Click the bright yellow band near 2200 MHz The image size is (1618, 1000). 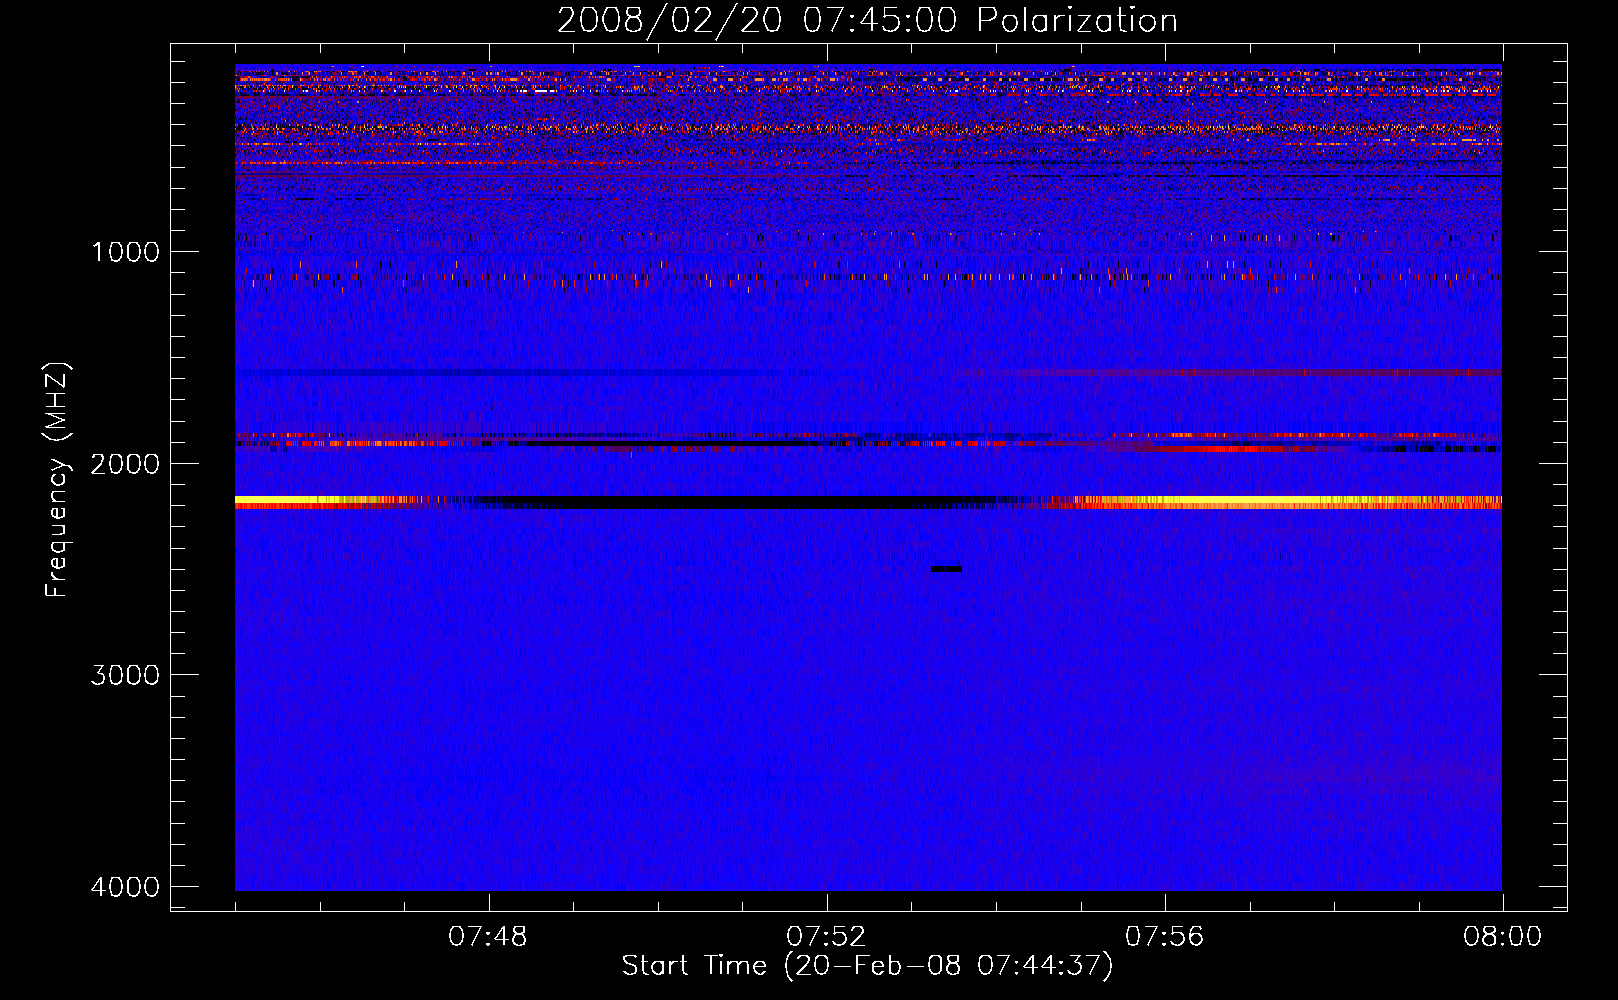tap(868, 502)
